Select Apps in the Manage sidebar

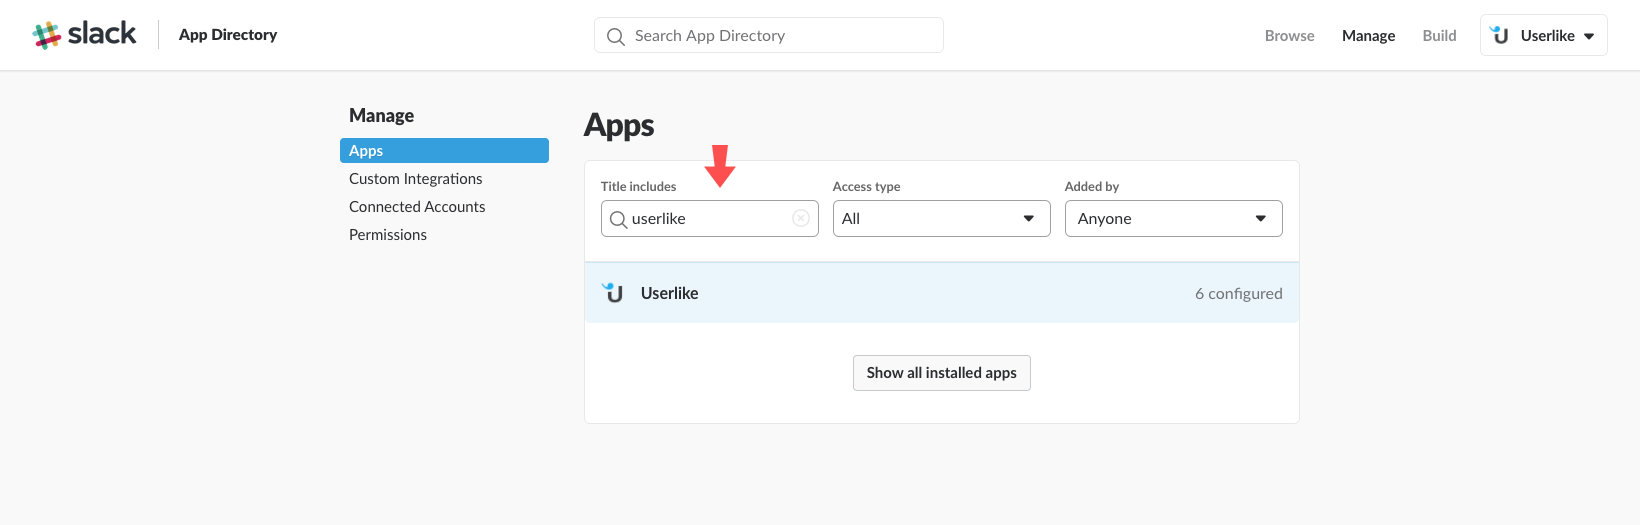click(x=444, y=150)
